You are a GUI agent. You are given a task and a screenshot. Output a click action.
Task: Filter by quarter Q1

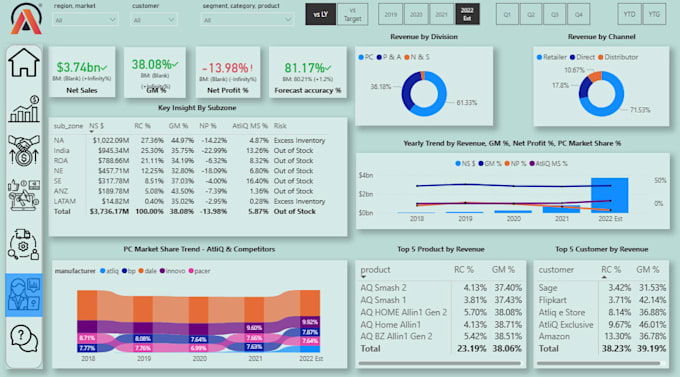point(507,14)
